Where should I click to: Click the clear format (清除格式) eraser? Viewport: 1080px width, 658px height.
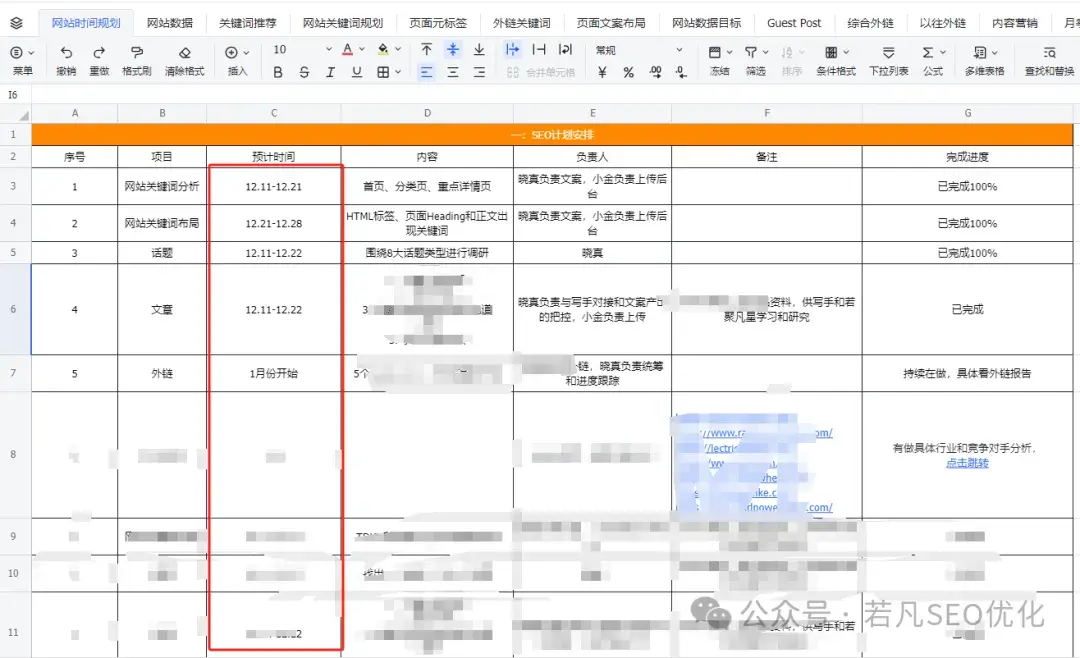click(185, 52)
